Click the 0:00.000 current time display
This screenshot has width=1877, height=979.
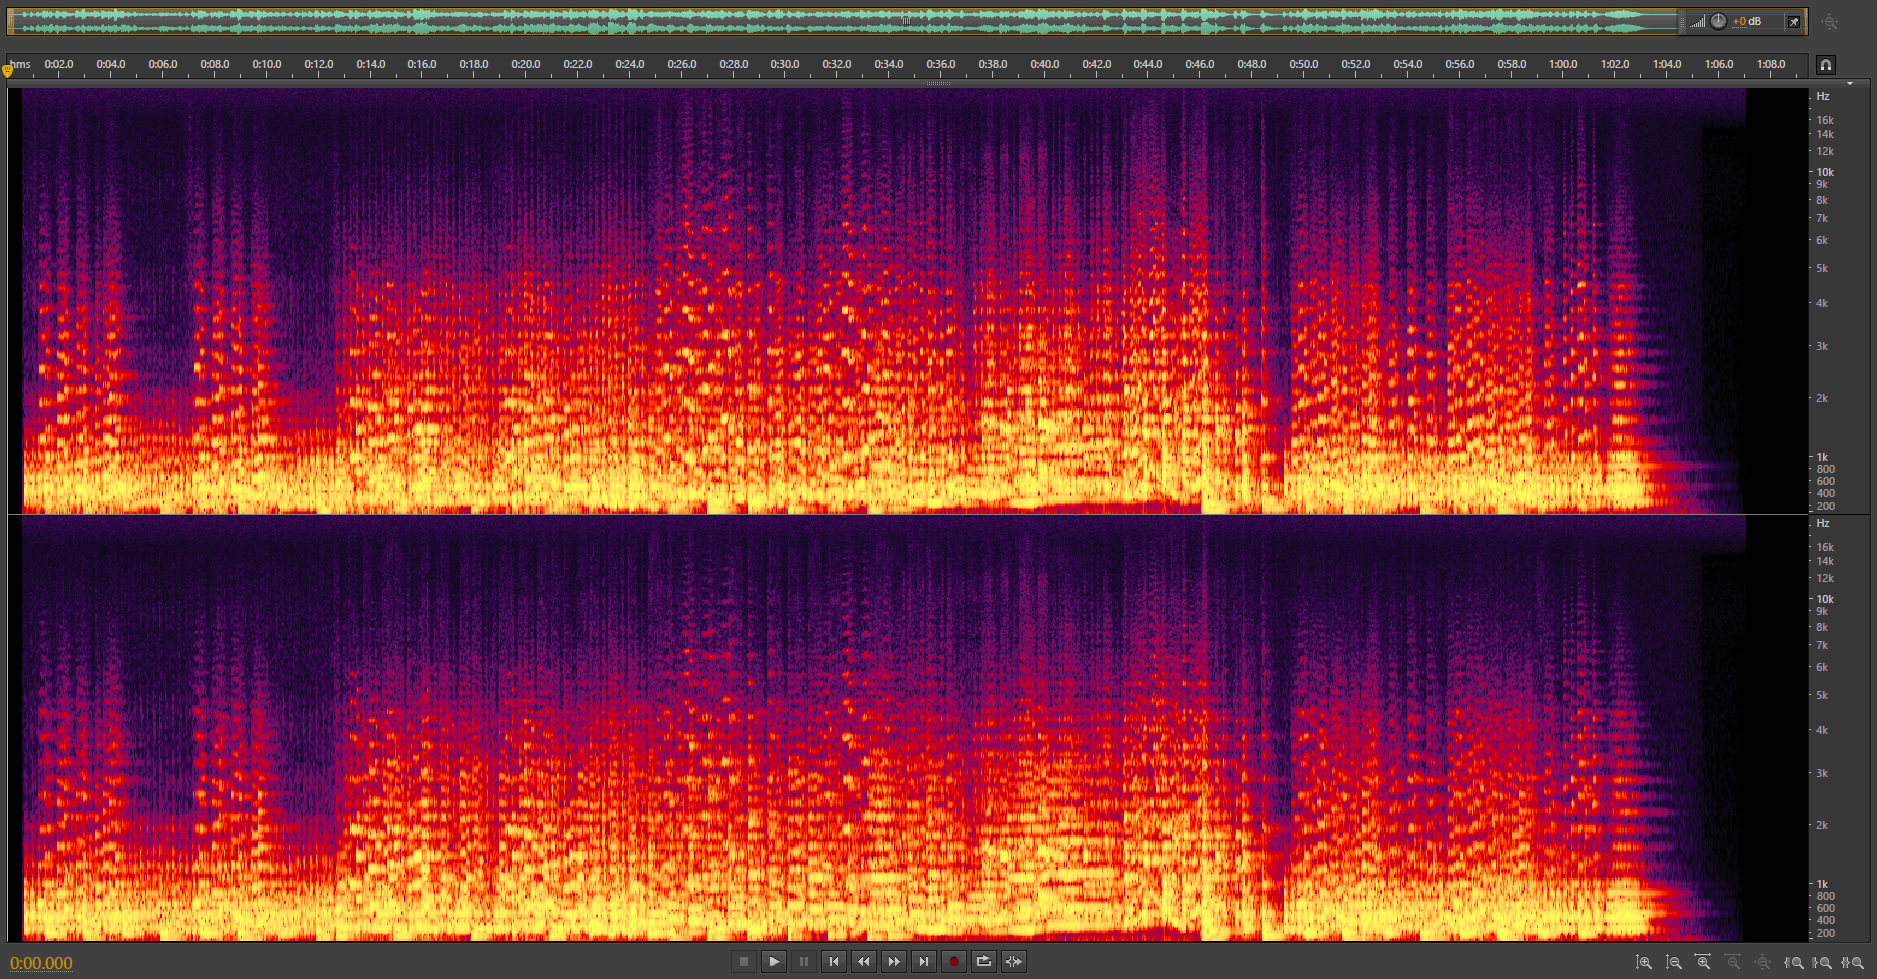point(41,963)
